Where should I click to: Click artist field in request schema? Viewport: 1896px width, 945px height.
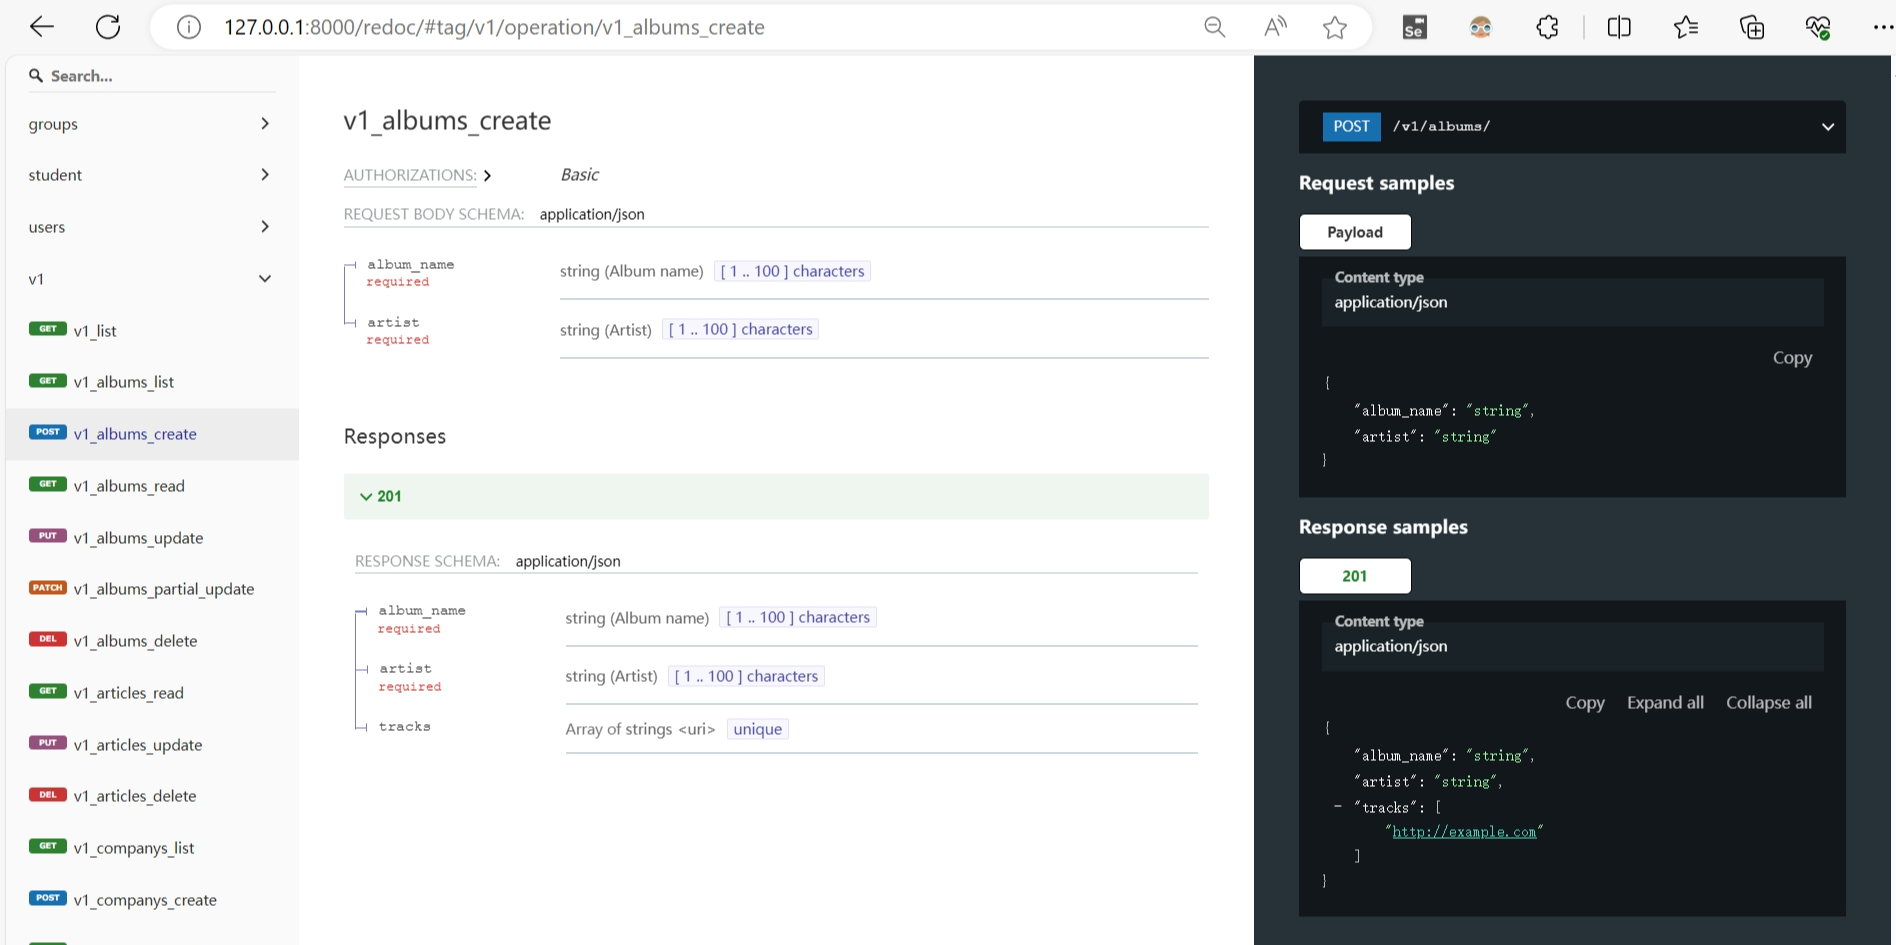pyautogui.click(x=393, y=323)
